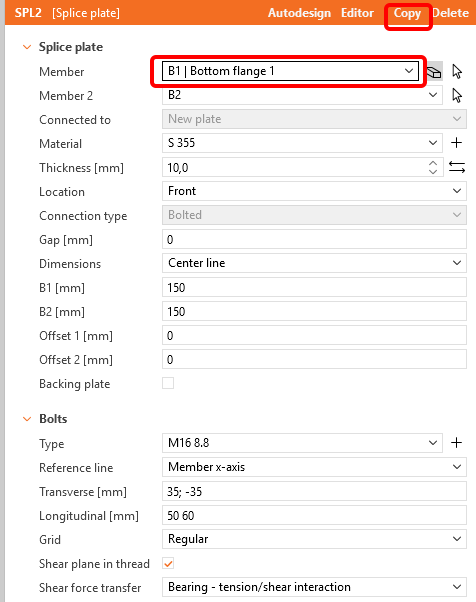Open the Member B1 Bottom flange dropdown
Viewport: 476px width, 602px height.
click(290, 71)
